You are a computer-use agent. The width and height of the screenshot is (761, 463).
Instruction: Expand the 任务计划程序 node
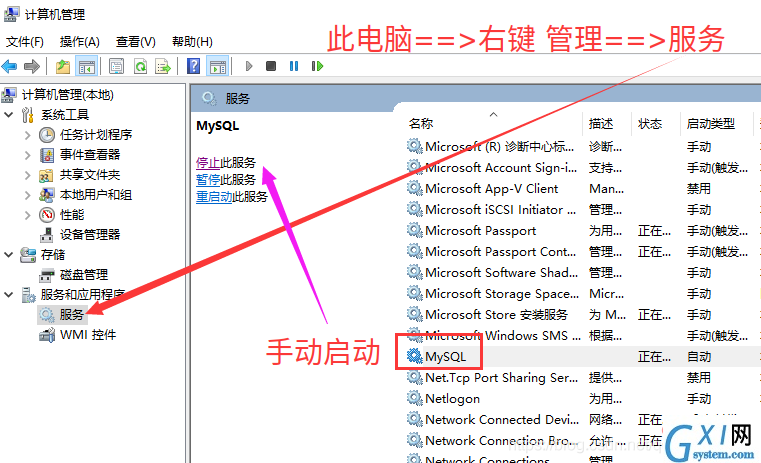28,135
